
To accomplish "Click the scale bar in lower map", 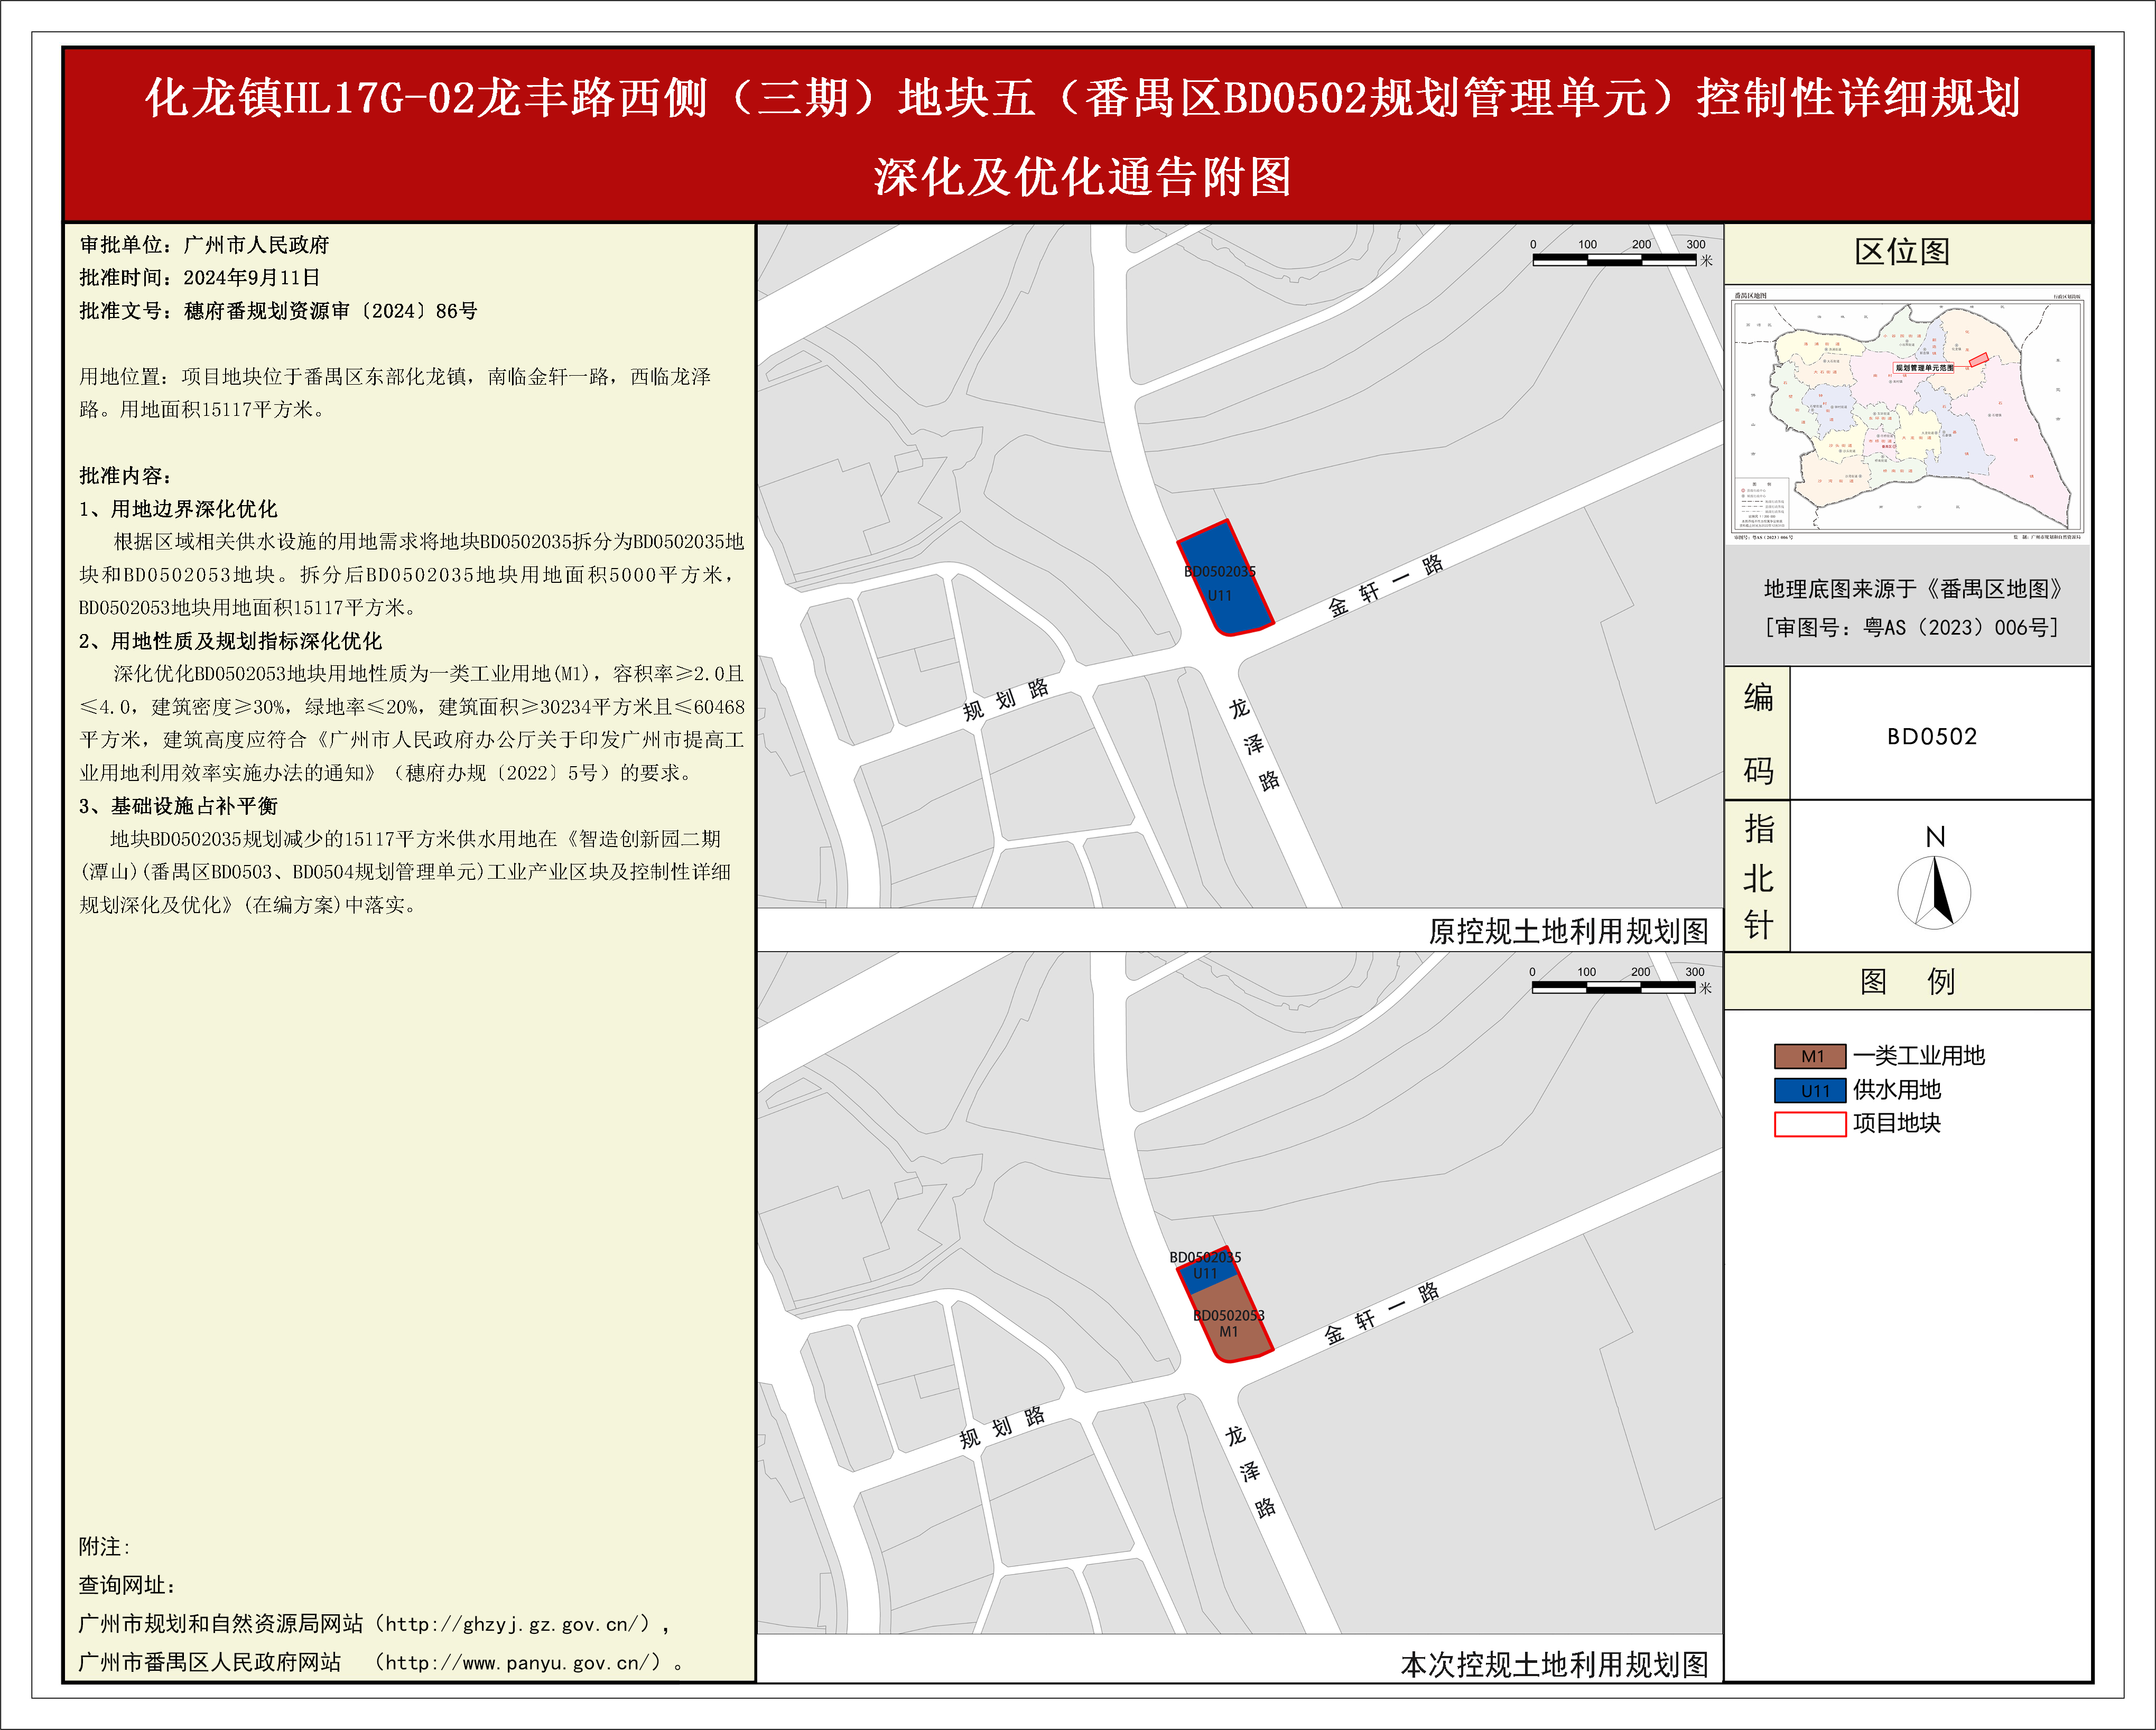I will click(1613, 987).
